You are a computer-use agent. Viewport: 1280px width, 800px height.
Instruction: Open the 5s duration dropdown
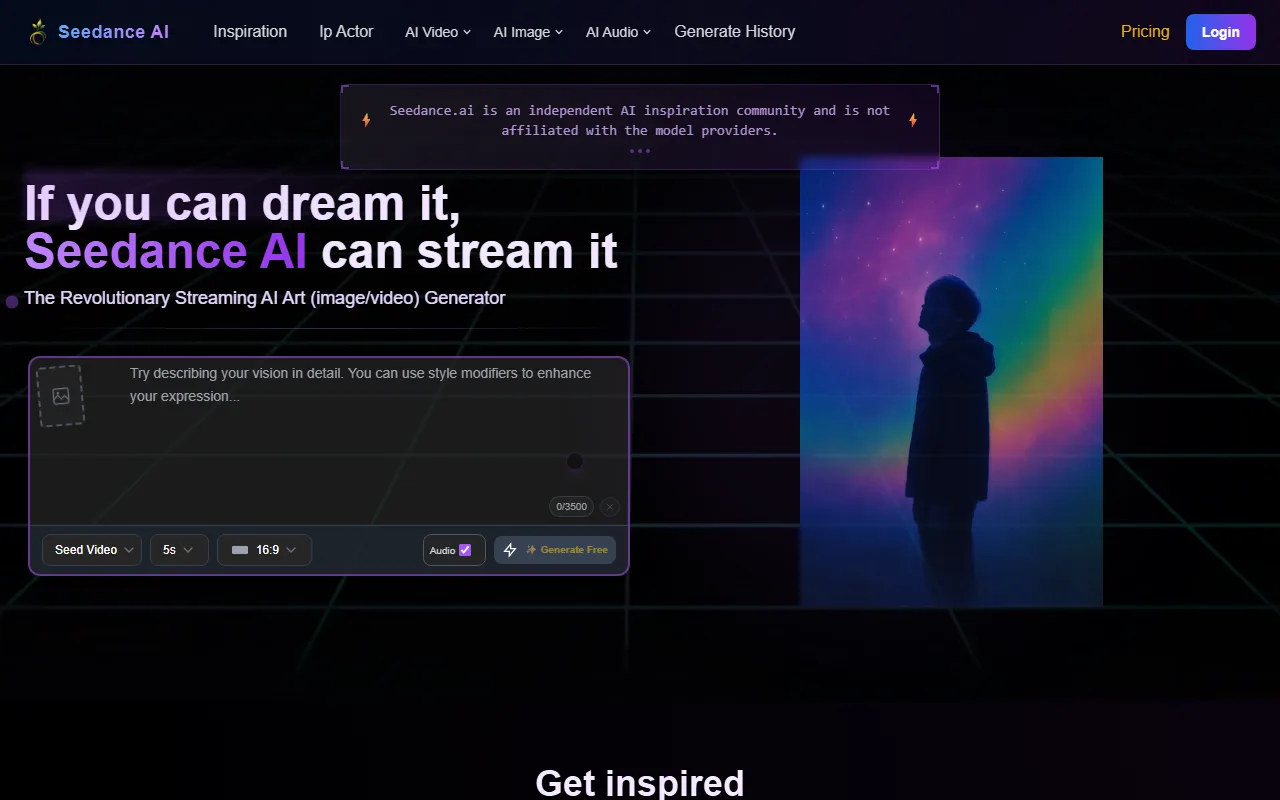[x=179, y=550]
